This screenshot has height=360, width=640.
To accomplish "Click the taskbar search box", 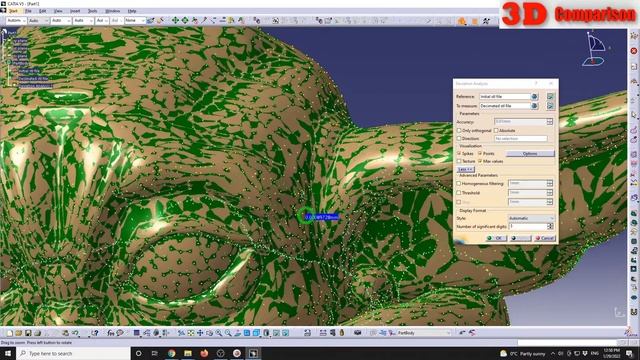I will tap(73, 353).
